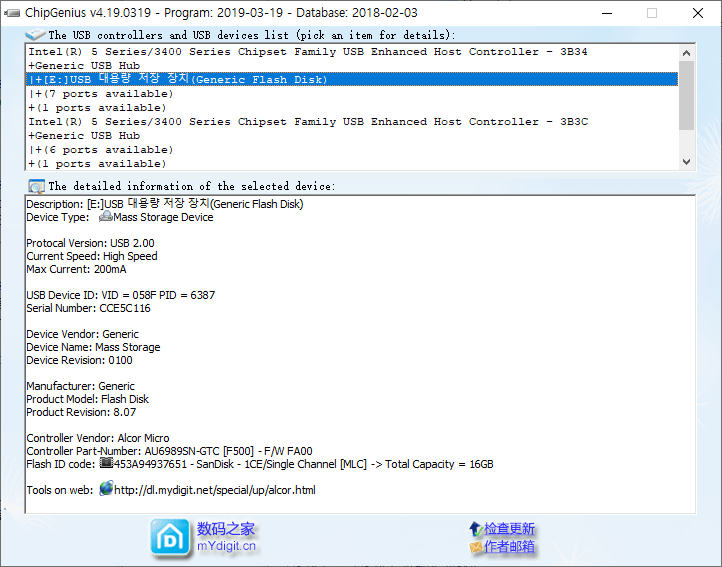Select the [E:]USB Generic Flash Disk entry
The width and height of the screenshot is (722, 567).
(x=352, y=79)
